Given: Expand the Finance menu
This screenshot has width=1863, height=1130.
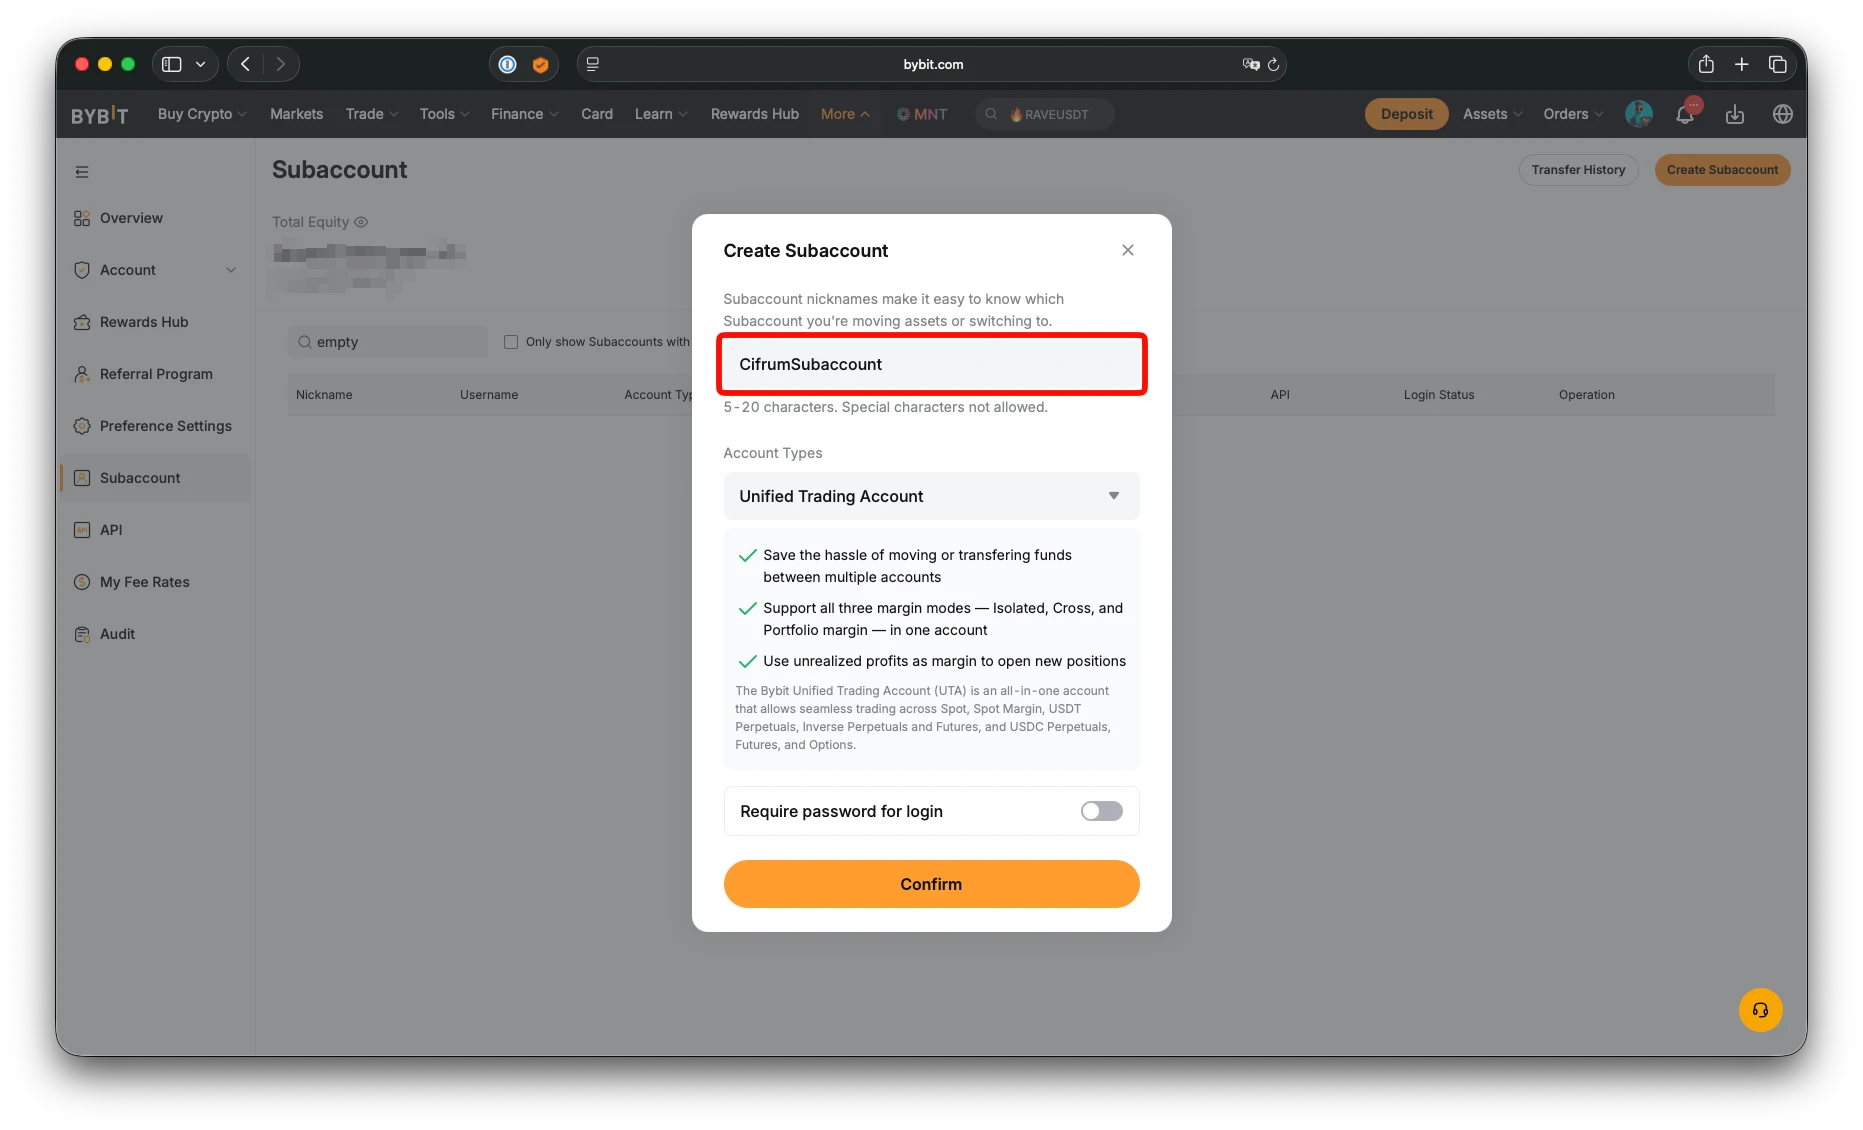Looking at the screenshot, I should [524, 114].
